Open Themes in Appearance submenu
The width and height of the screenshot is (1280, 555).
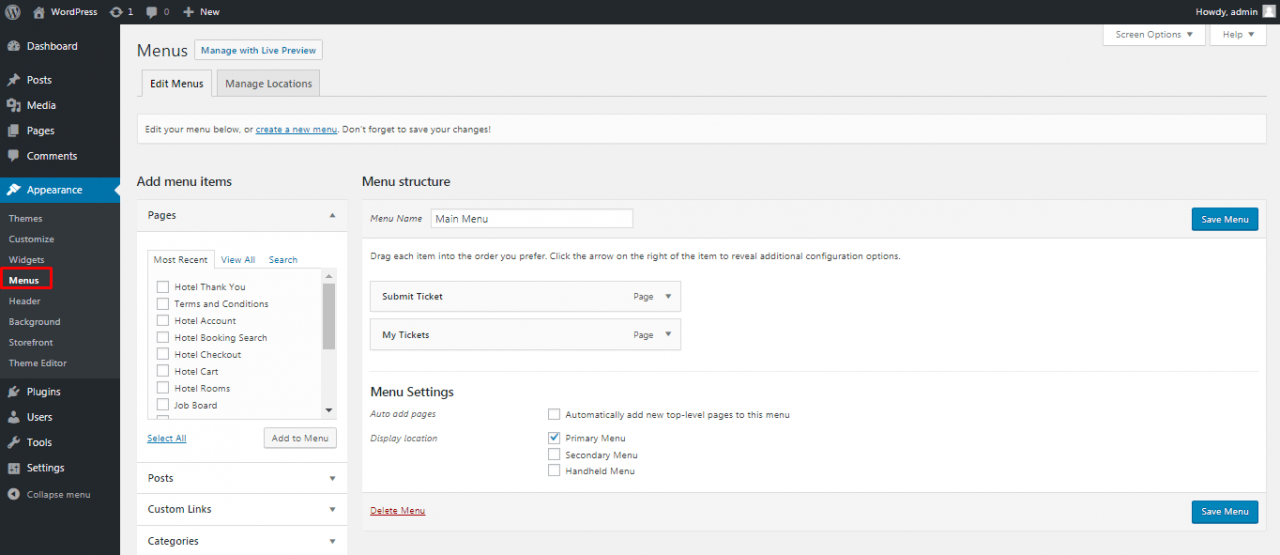[x=26, y=218]
